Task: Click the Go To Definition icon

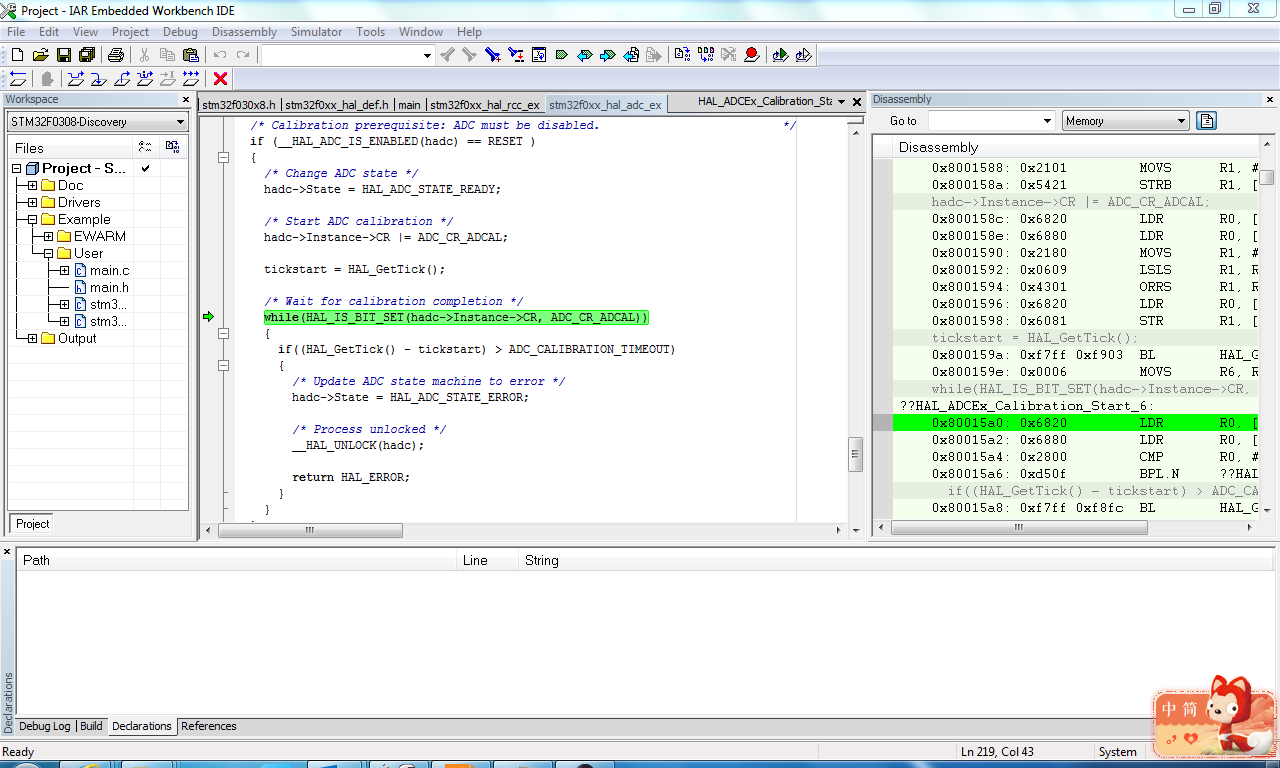Action: 538,55
